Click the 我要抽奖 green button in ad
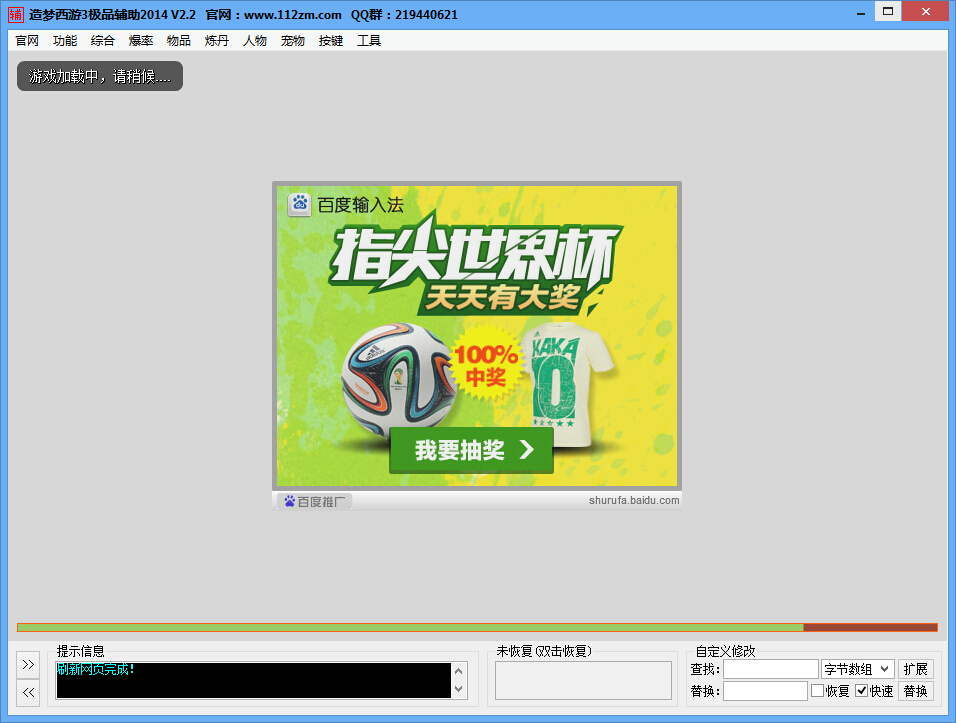The image size is (956, 723). 471,450
